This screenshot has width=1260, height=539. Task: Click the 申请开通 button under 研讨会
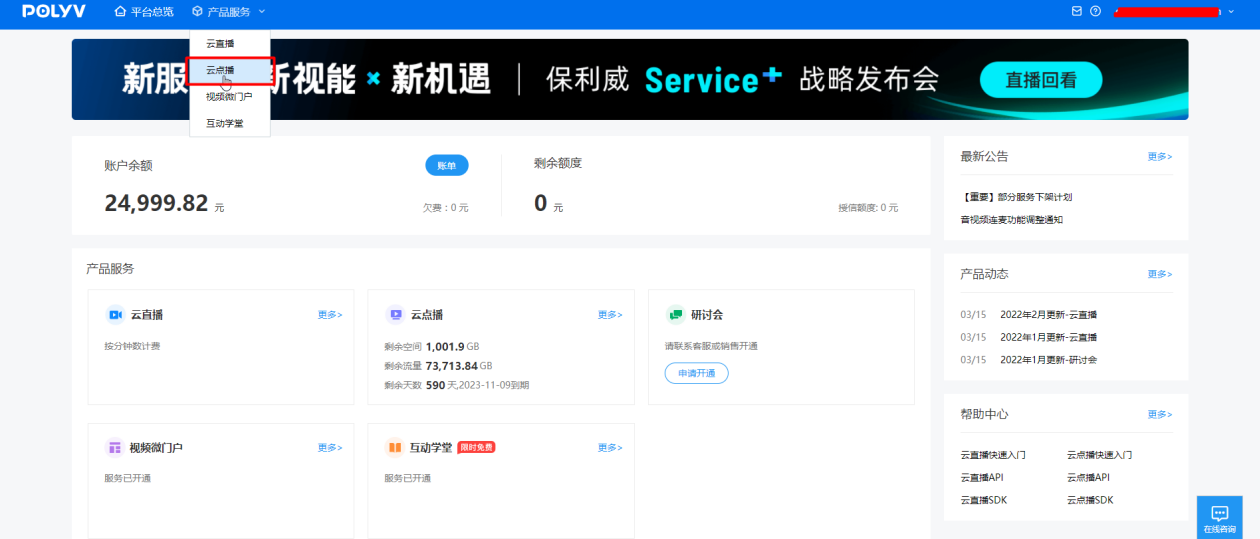click(x=696, y=373)
